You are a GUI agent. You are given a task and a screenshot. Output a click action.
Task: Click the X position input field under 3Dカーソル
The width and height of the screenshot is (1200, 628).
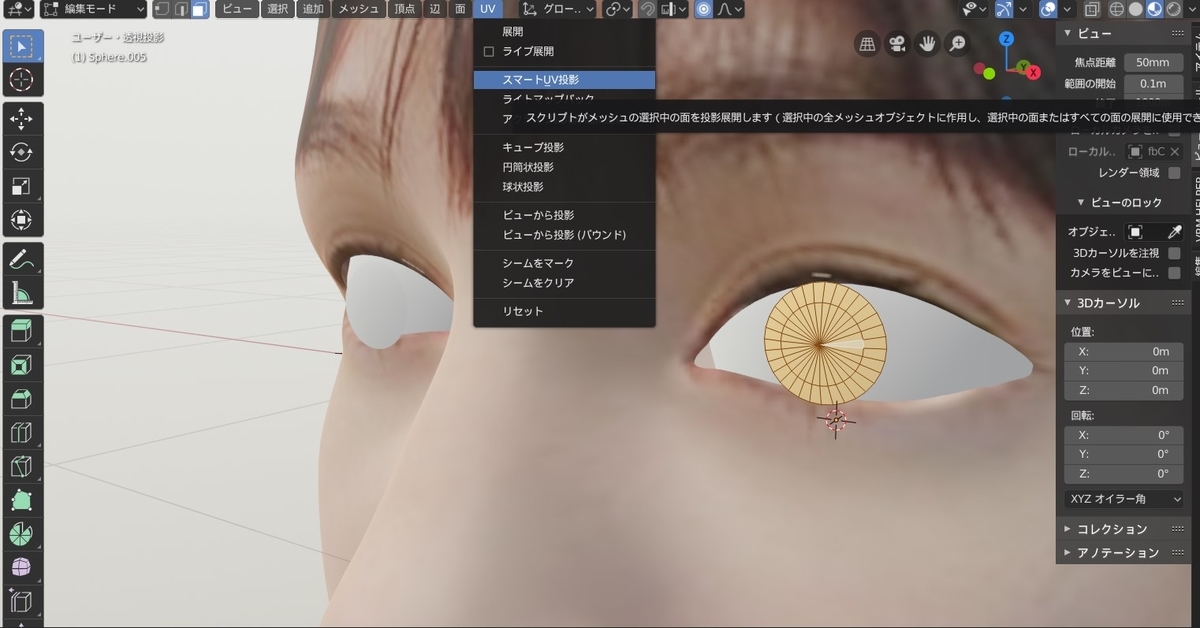pos(1123,351)
